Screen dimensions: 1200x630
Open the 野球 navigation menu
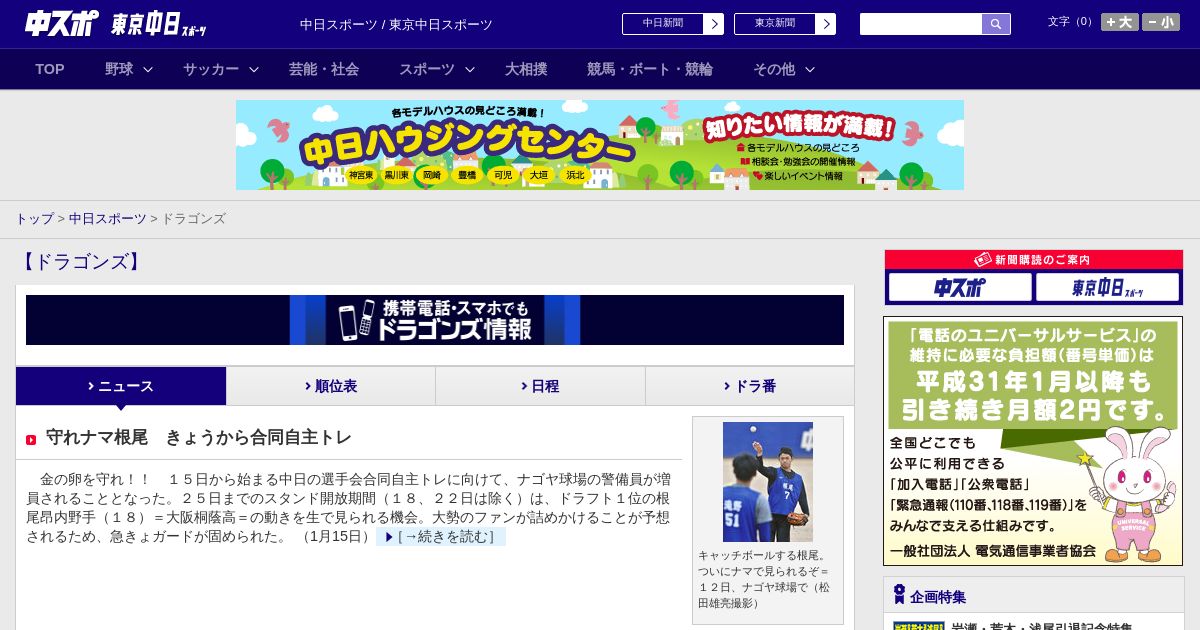click(119, 69)
